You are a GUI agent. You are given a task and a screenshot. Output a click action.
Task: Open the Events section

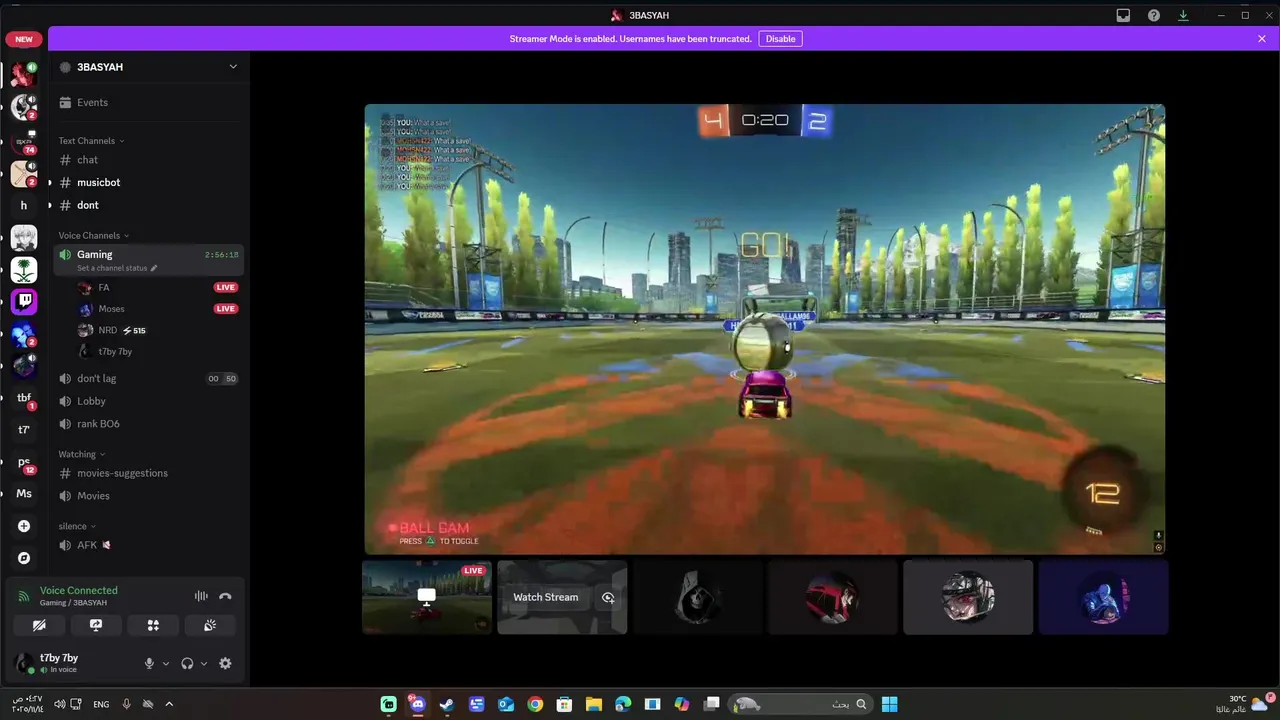[147, 102]
